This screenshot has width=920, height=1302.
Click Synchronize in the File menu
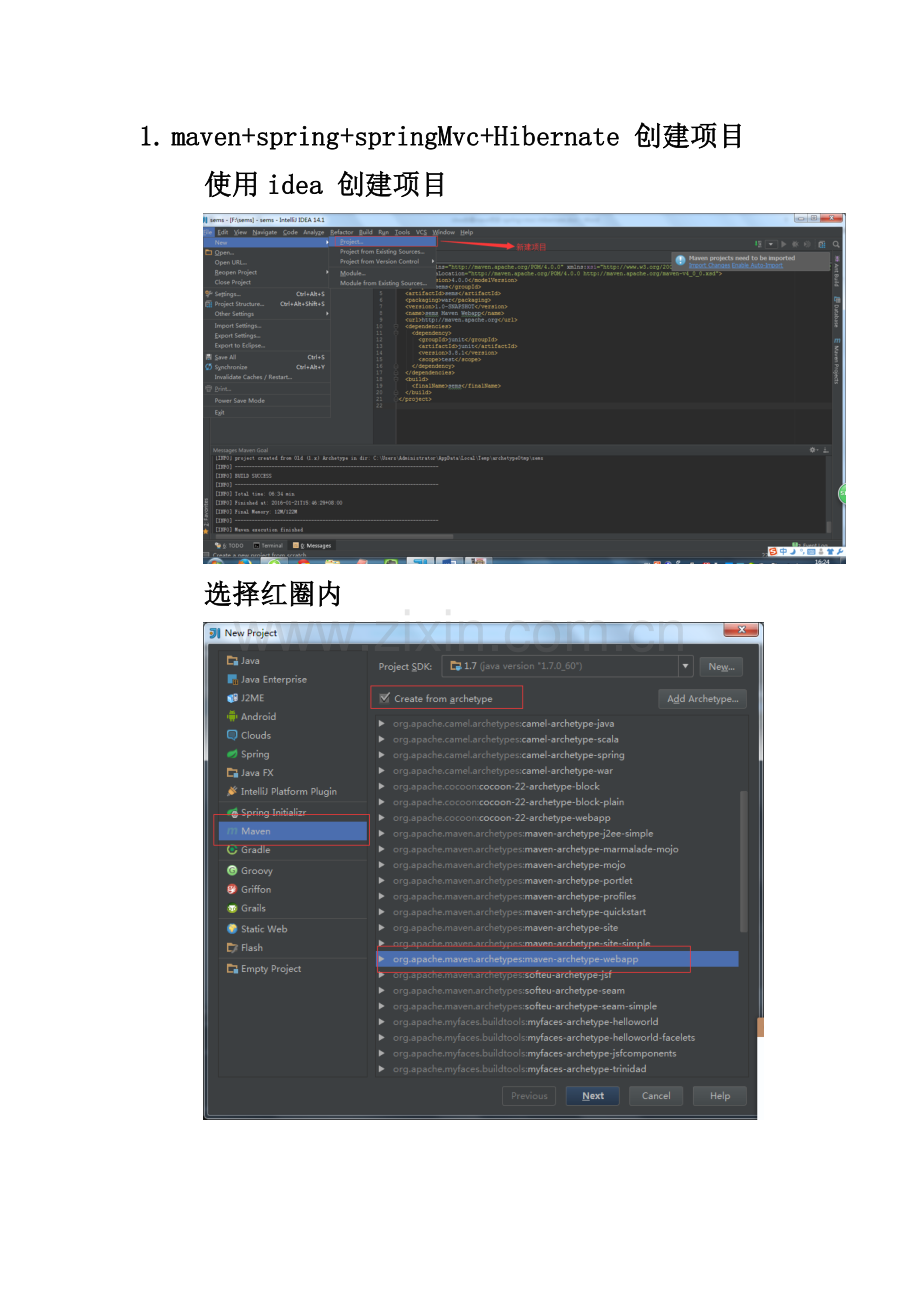[x=267, y=367]
